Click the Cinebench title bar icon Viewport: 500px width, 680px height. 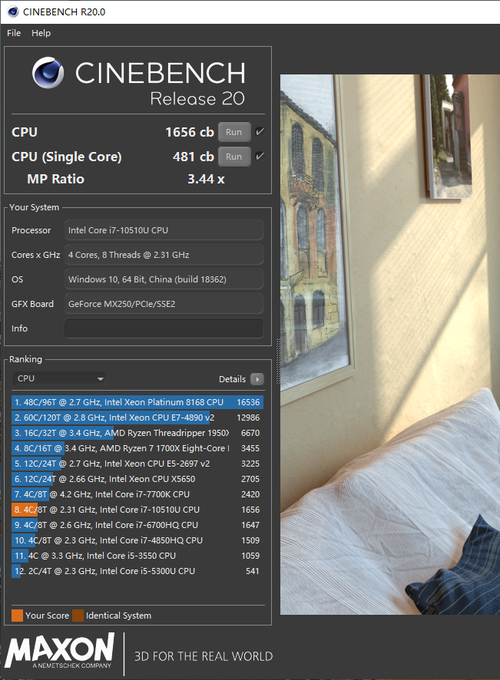[x=13, y=12]
